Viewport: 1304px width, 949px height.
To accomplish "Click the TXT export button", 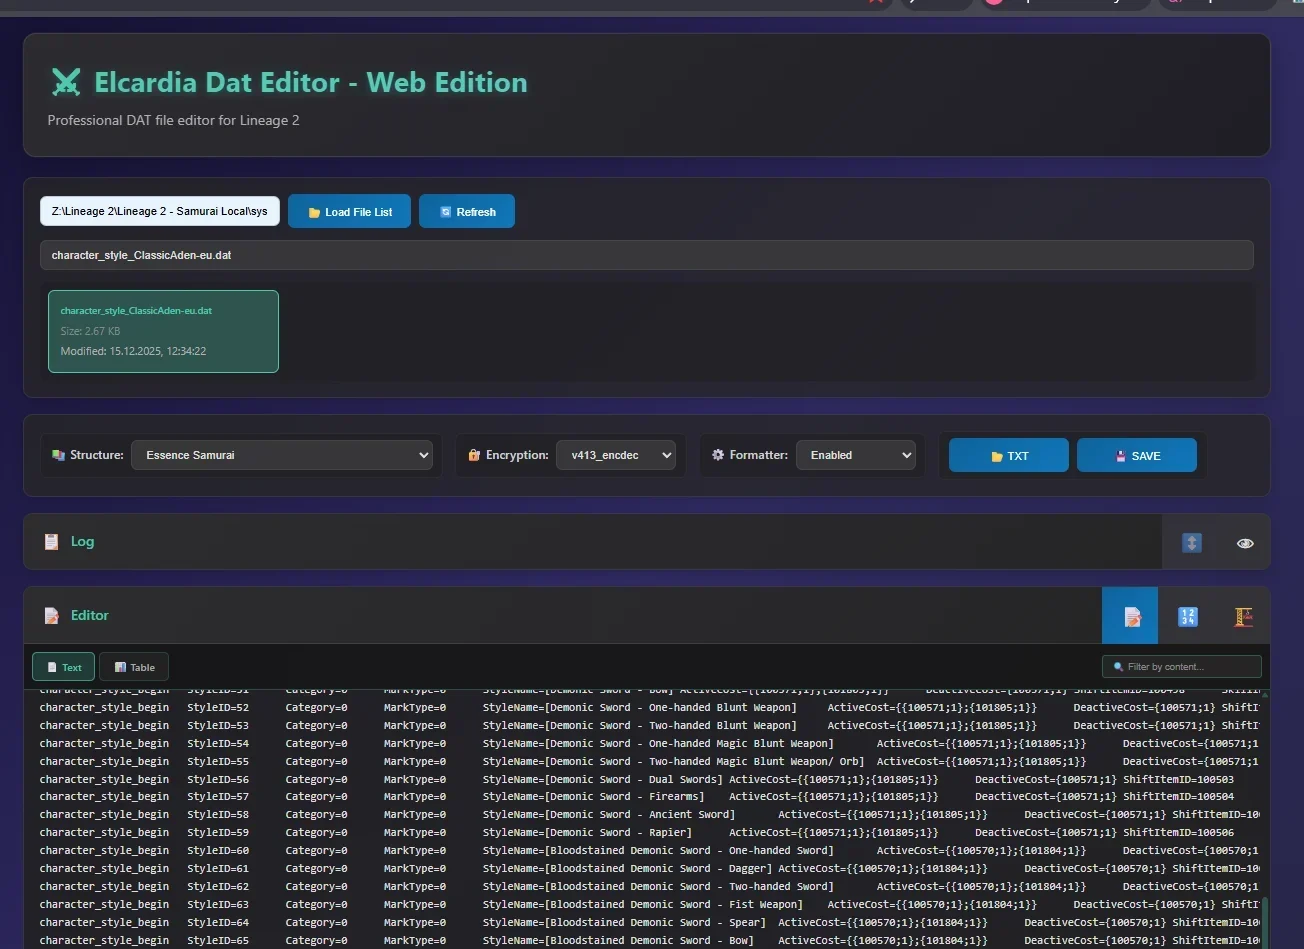I will coord(1009,455).
